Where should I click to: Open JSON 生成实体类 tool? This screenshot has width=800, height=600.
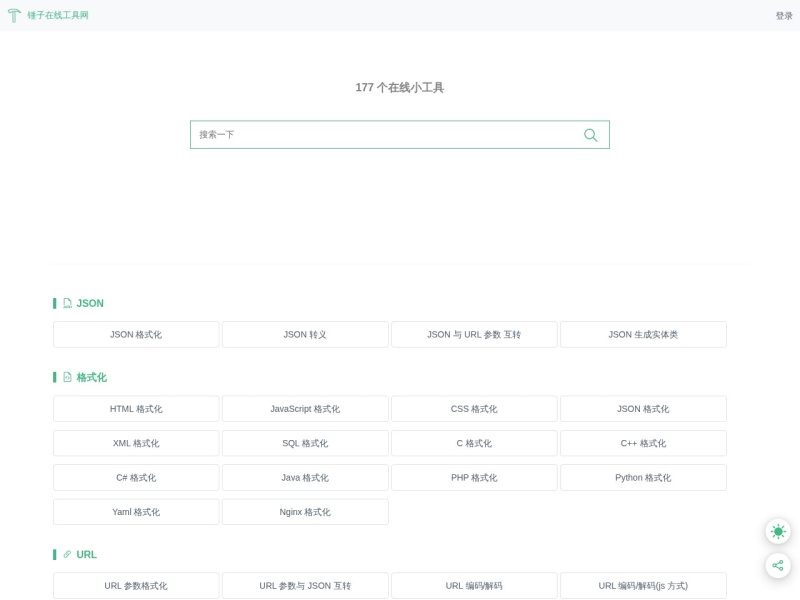pos(643,335)
